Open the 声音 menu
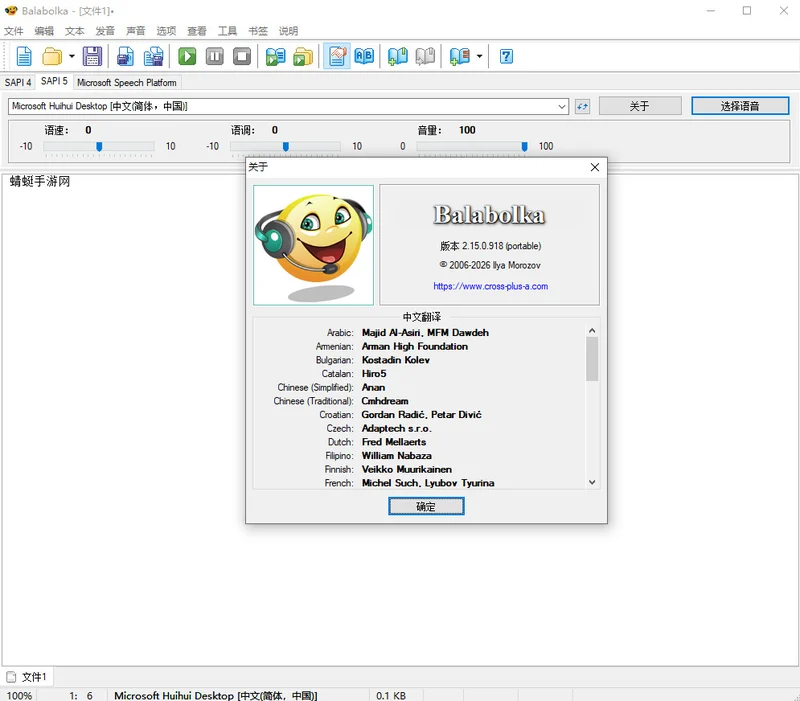This screenshot has width=800, height=701. click(x=136, y=31)
